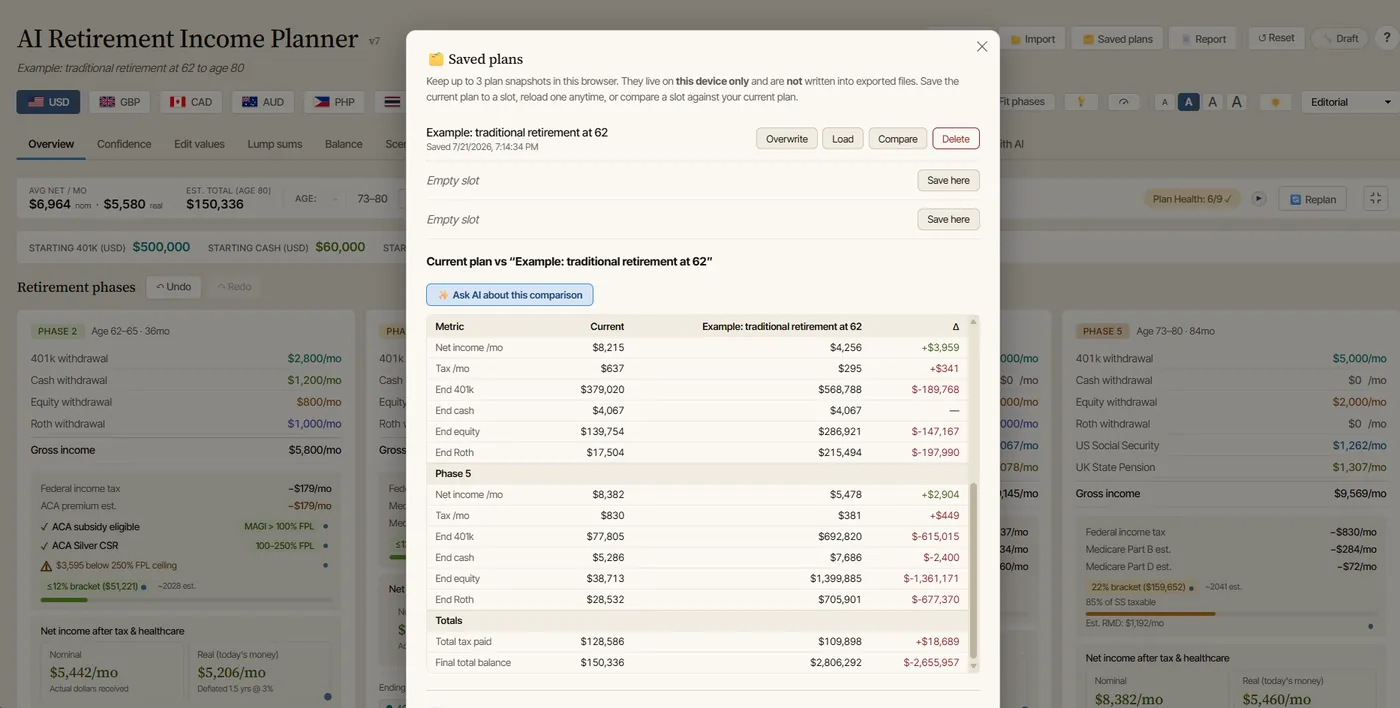Select CAD currency
The height and width of the screenshot is (708, 1400).
pos(191,102)
